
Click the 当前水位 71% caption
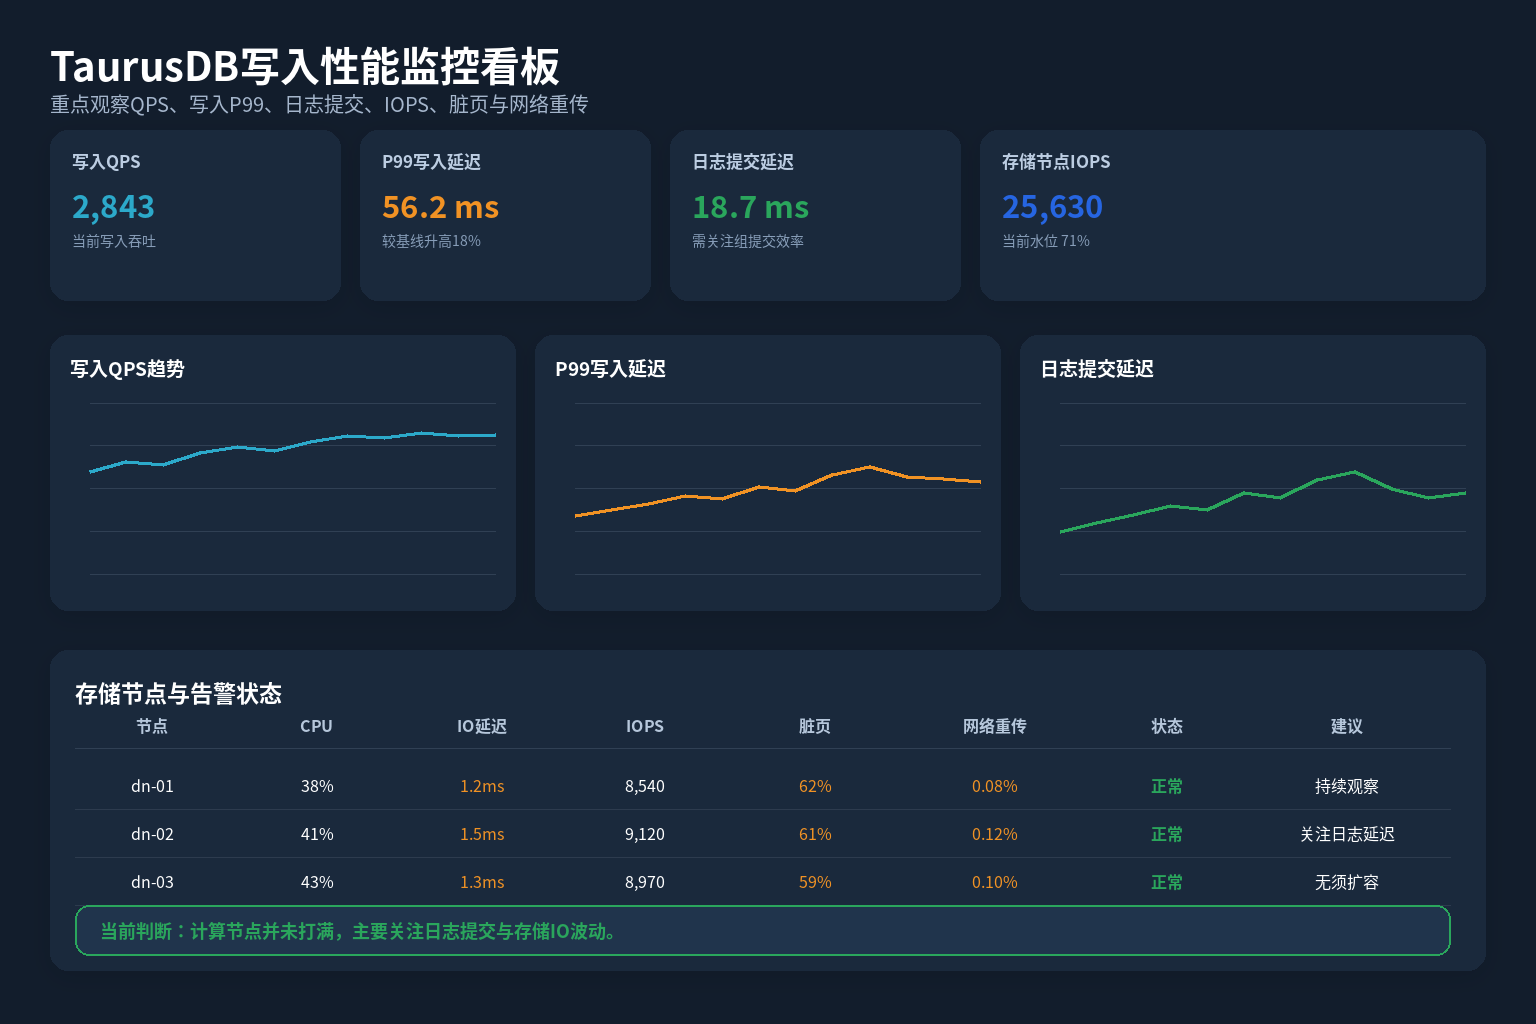(1046, 241)
